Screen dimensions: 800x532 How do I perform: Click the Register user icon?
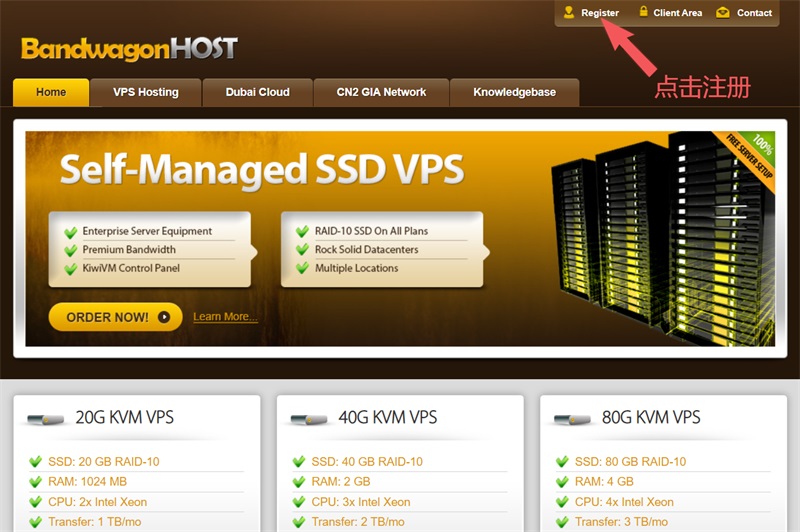(568, 12)
